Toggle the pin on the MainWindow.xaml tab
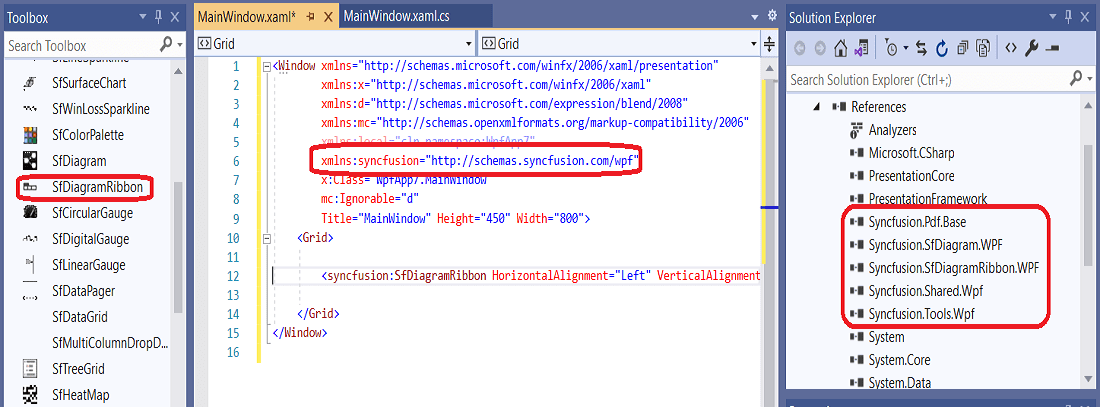 point(311,17)
